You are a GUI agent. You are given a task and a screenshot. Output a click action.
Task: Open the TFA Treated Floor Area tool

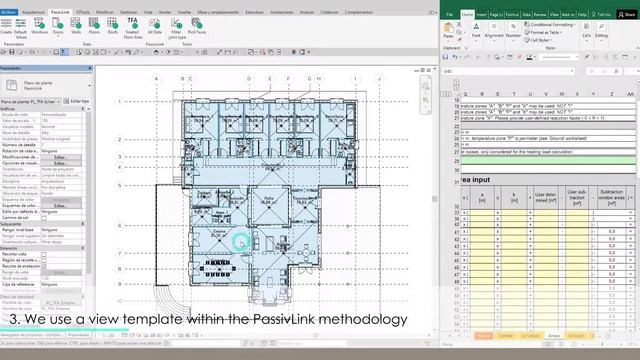point(133,28)
